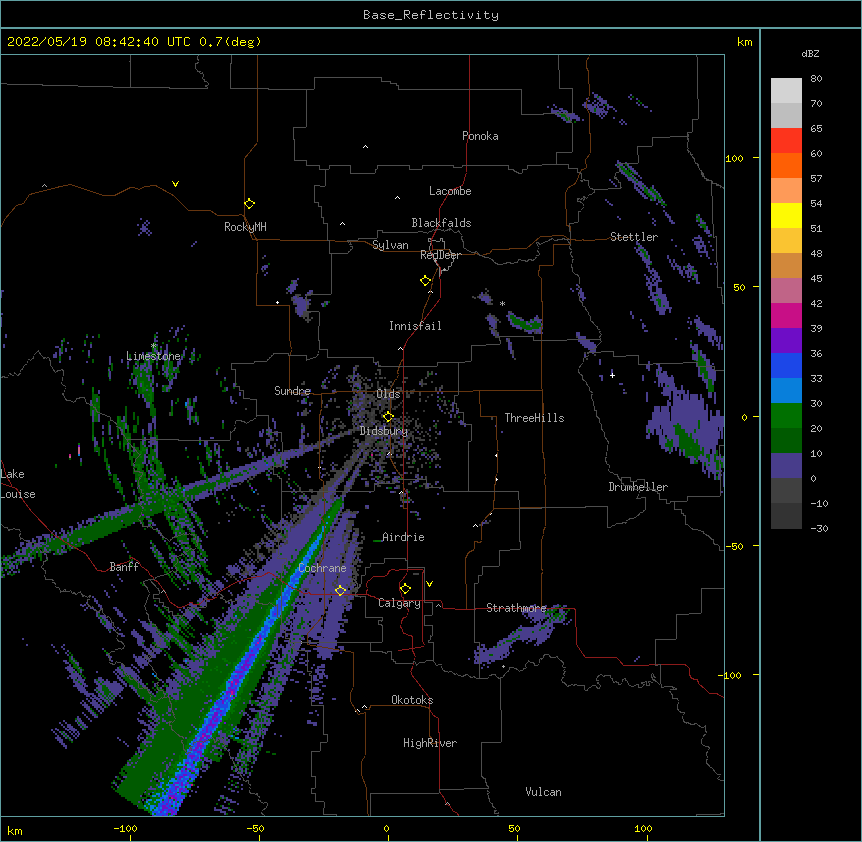The height and width of the screenshot is (842, 862).
Task: Pick the slate purple 10–0 dBZ swatch
Action: click(786, 466)
